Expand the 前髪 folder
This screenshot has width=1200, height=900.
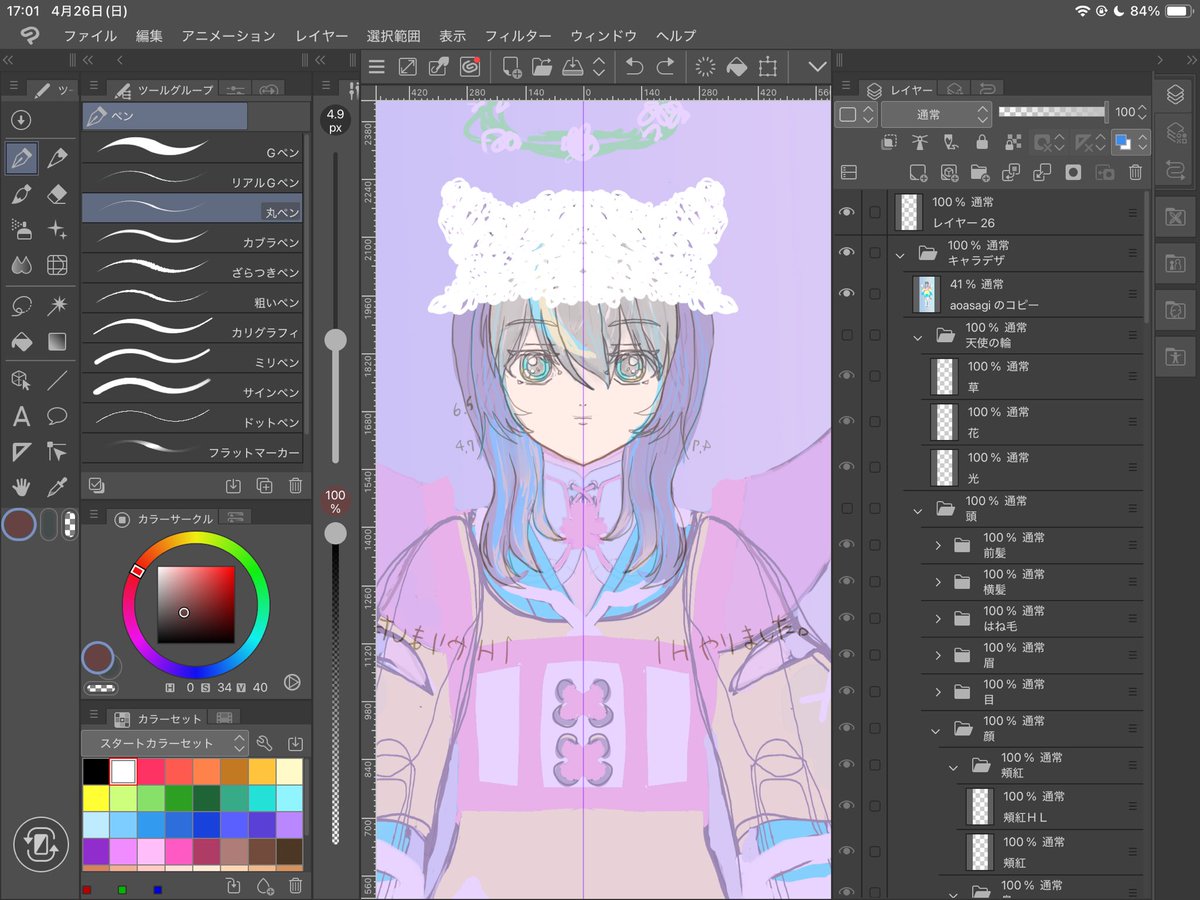coord(938,545)
